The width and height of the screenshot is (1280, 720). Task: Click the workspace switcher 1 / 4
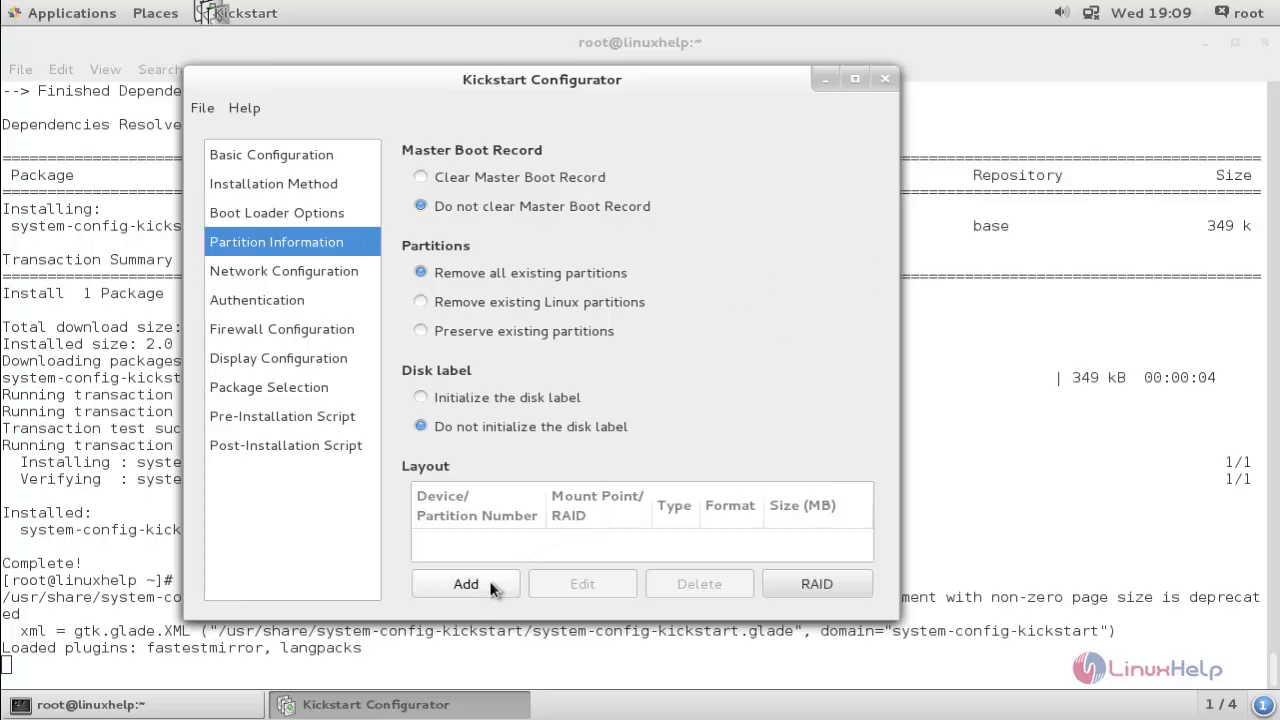pyautogui.click(x=1221, y=704)
